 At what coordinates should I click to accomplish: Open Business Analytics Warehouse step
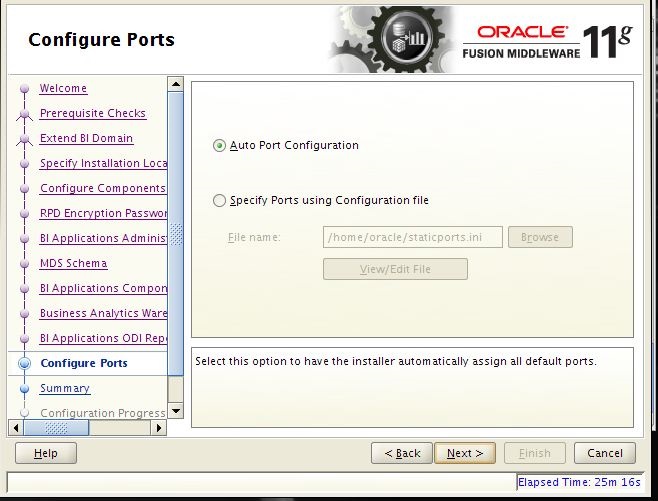click(x=103, y=313)
